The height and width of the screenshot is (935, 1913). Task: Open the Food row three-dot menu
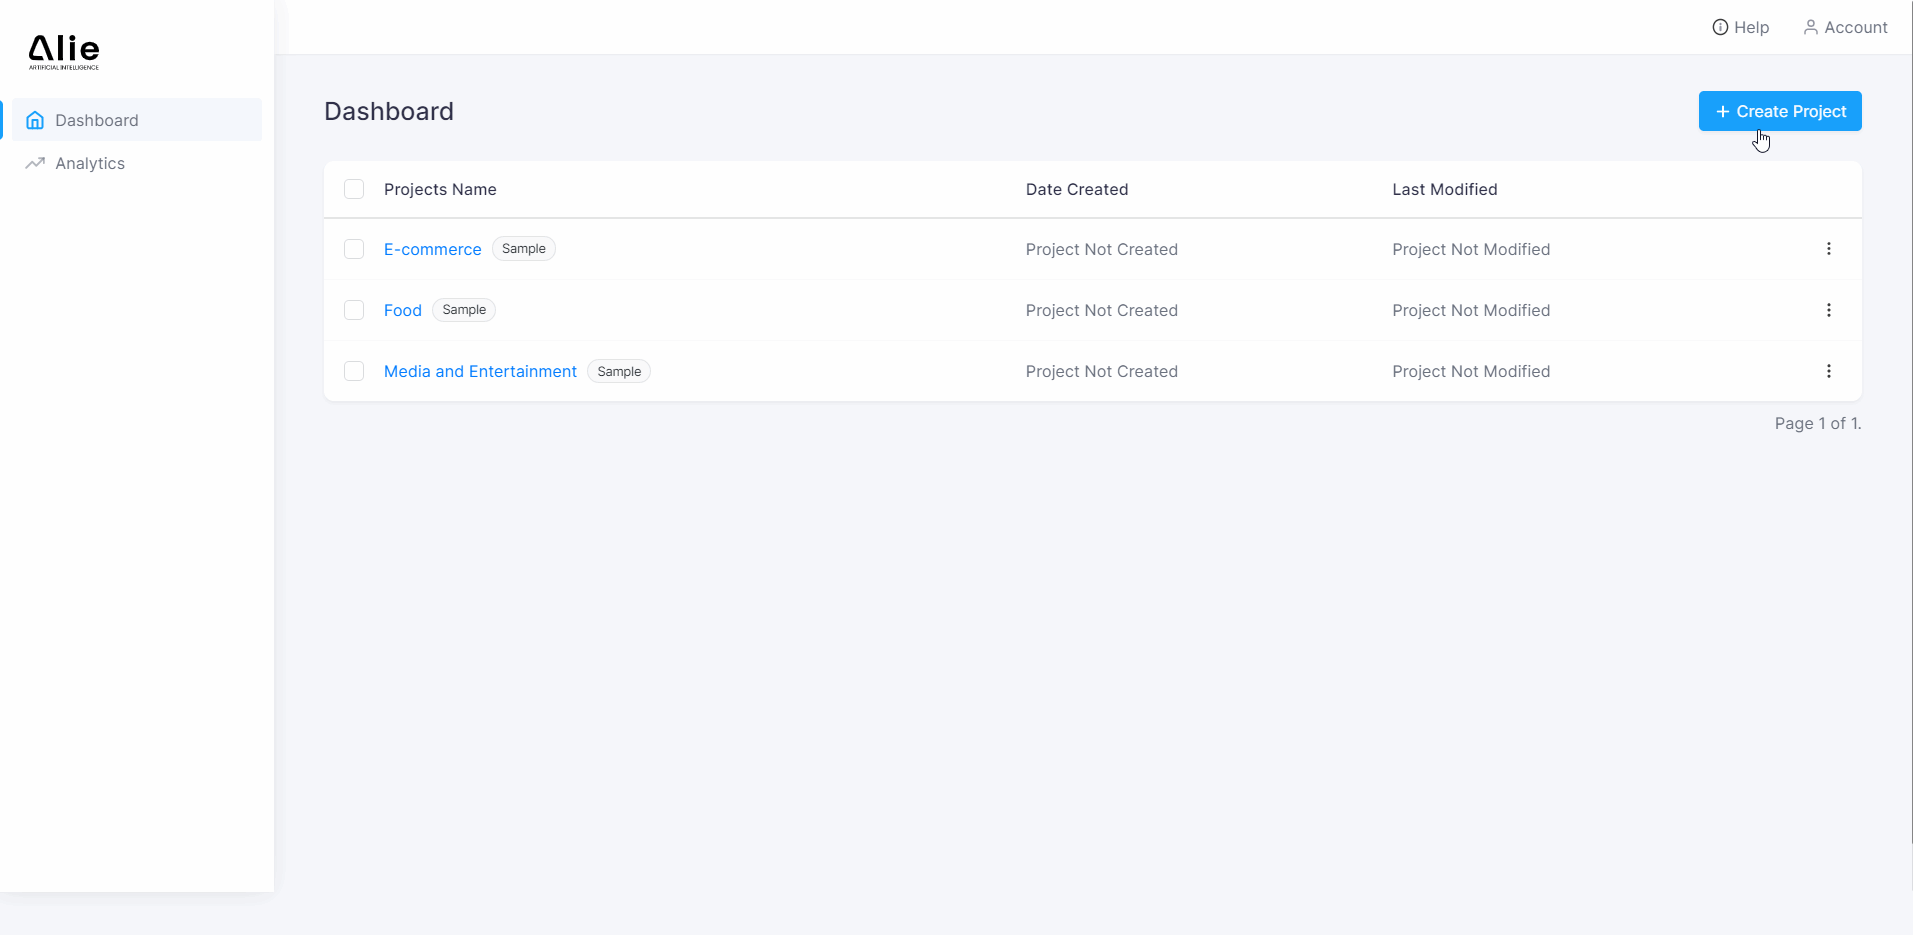coord(1828,310)
